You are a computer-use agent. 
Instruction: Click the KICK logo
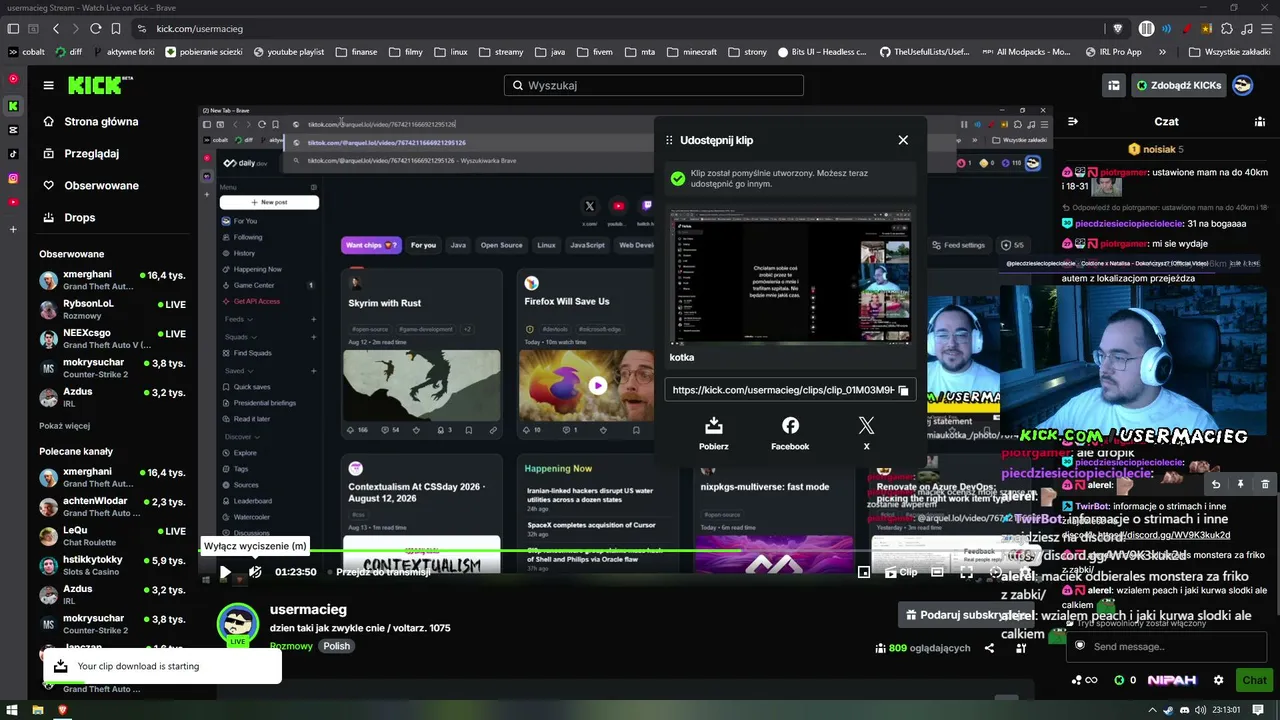100,85
